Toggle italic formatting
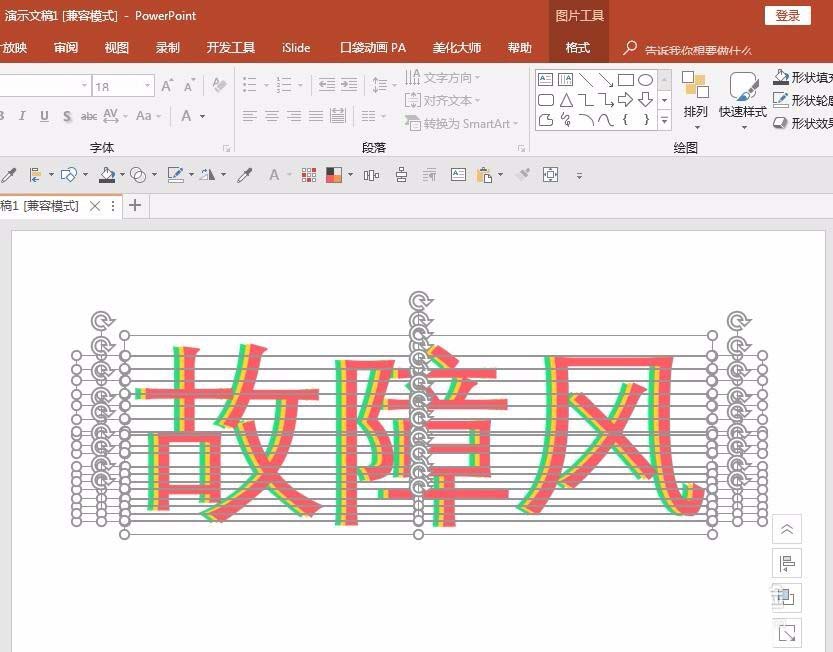Viewport: 833px width, 652px height. coord(23,117)
